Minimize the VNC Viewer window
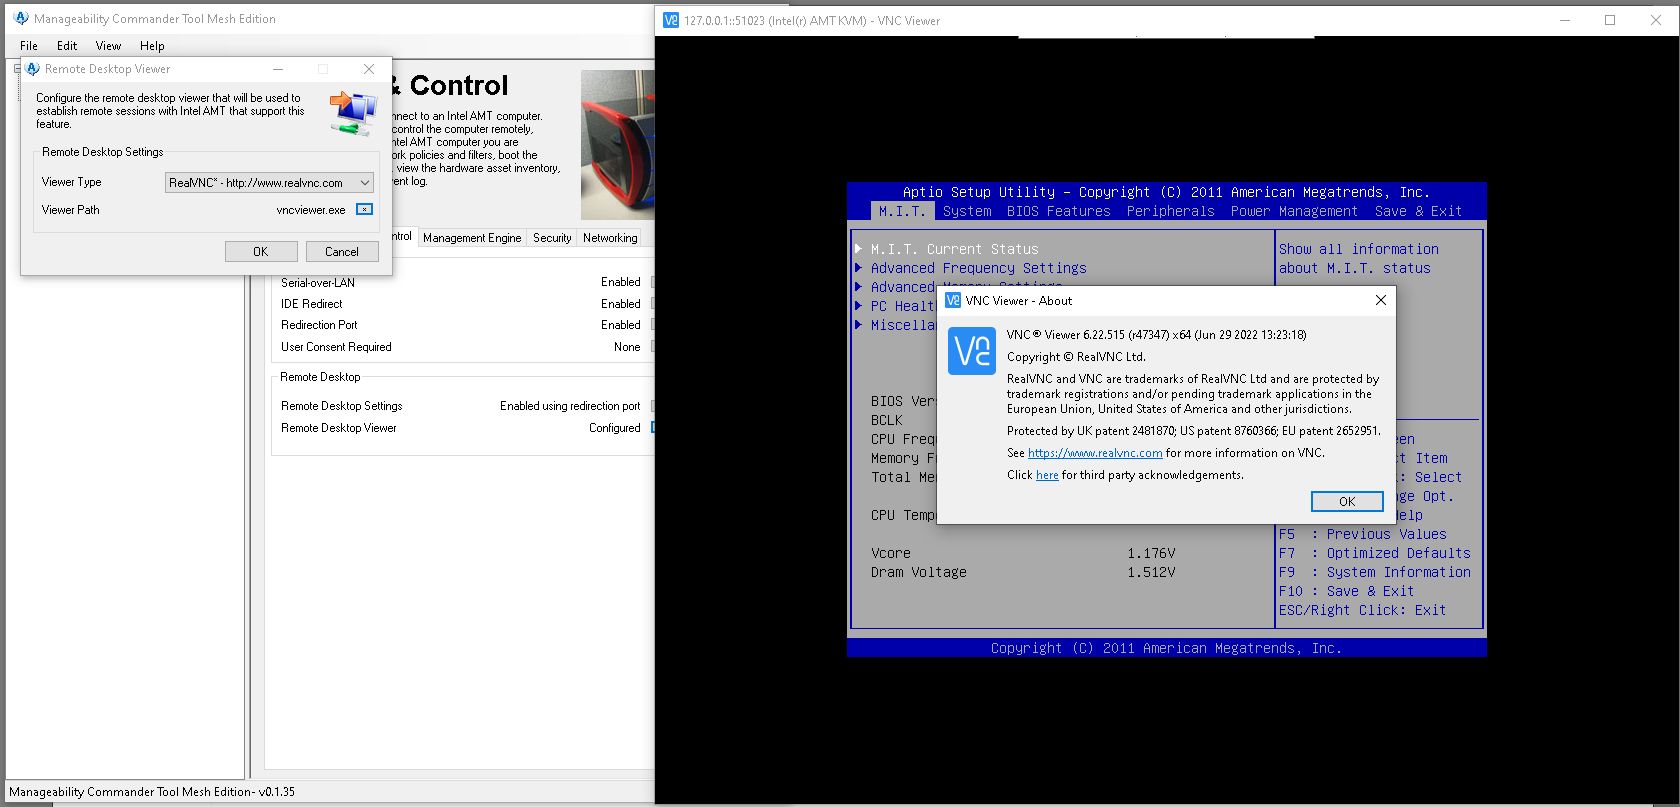Viewport: 1680px width, 807px height. (x=1565, y=20)
